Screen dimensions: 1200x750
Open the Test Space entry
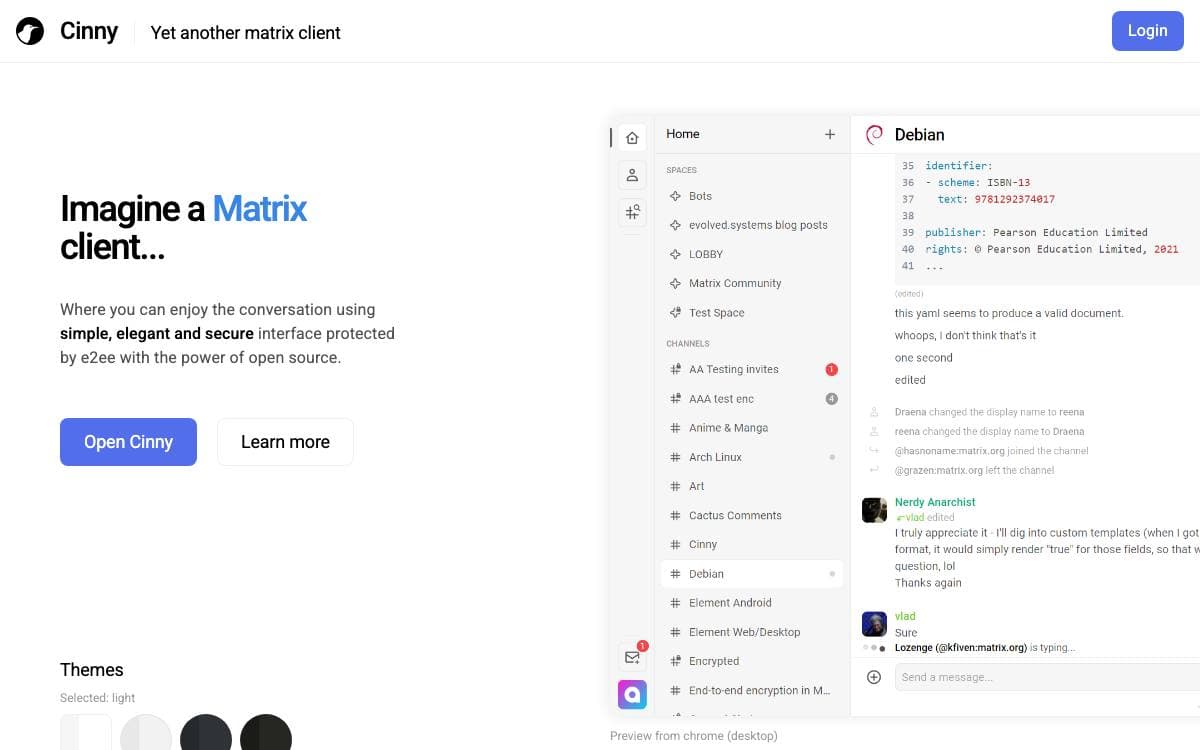(x=752, y=313)
